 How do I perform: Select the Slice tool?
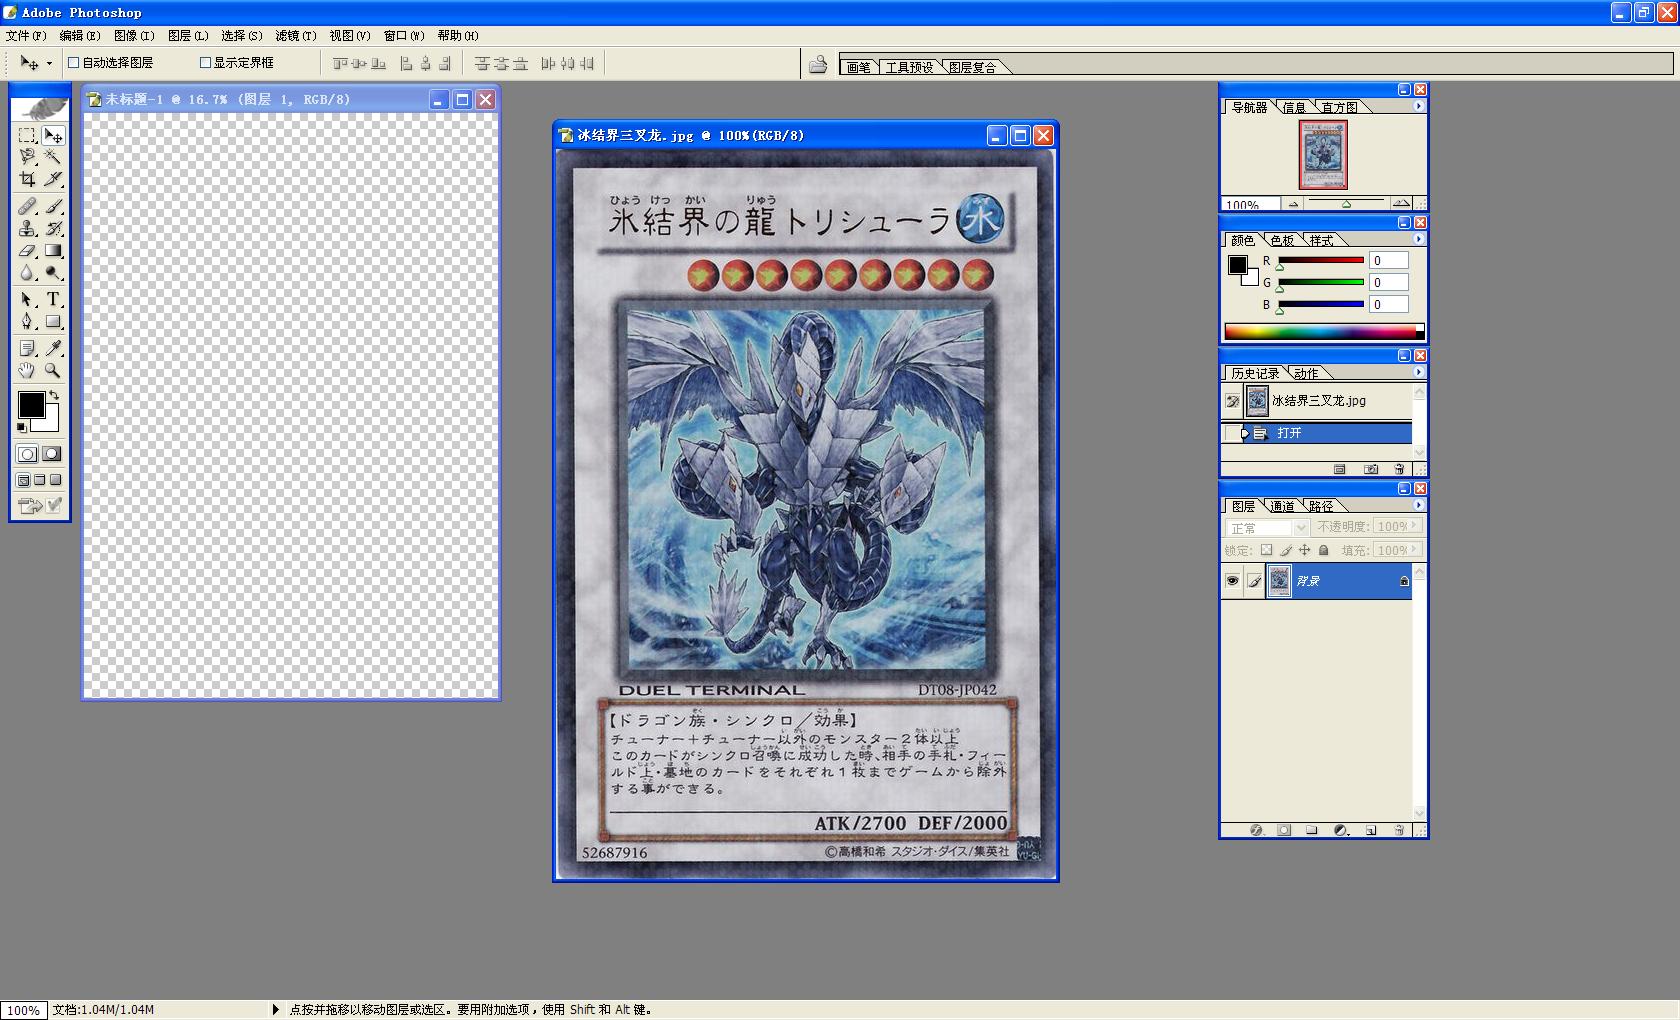point(53,179)
